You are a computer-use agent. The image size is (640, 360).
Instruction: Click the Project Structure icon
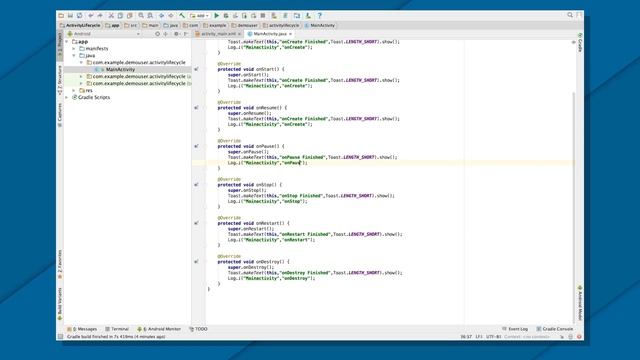297,16
